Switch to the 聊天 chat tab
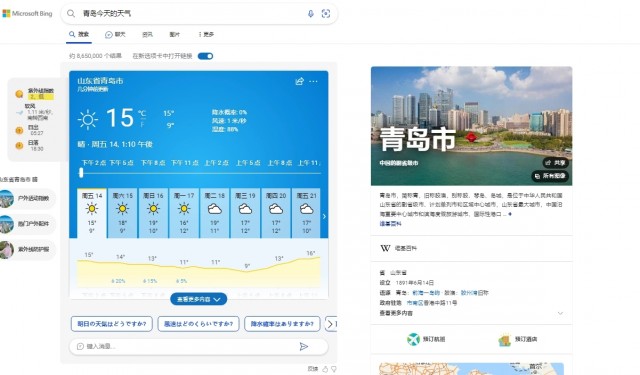The width and height of the screenshot is (640, 375). [x=115, y=35]
